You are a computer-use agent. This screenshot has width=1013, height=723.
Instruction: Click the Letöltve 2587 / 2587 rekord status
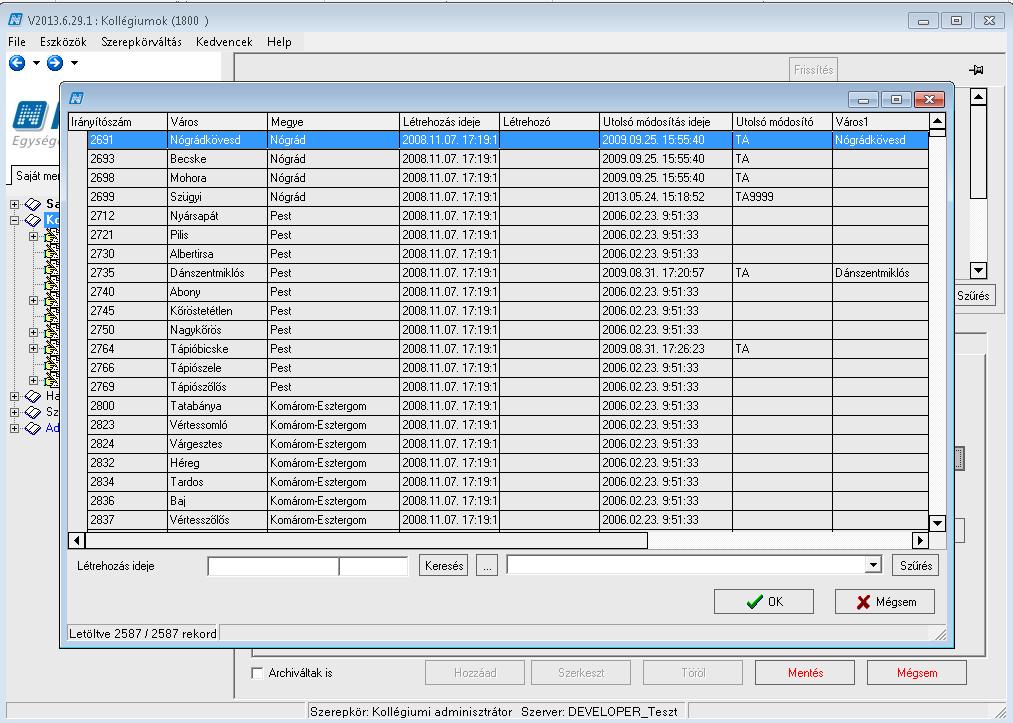click(x=143, y=633)
